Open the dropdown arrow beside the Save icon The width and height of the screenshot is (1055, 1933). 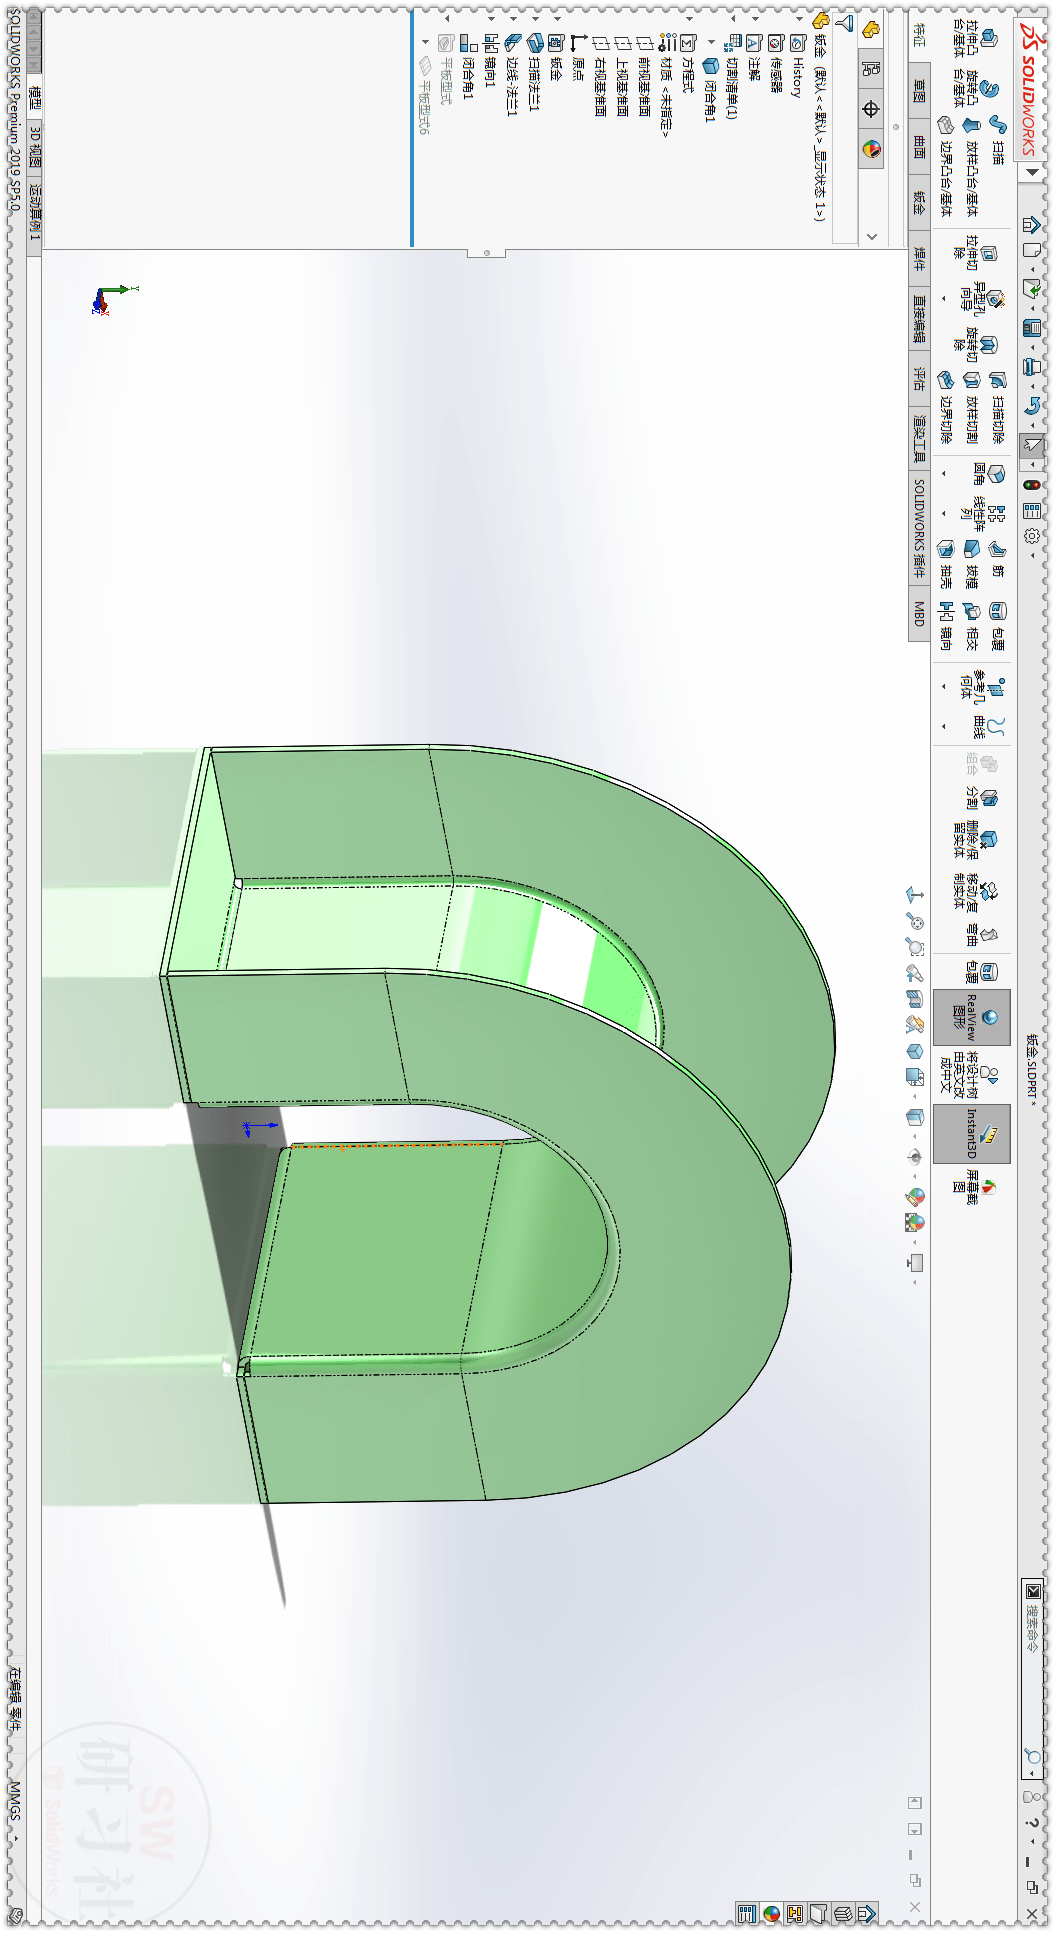pyautogui.click(x=1032, y=347)
